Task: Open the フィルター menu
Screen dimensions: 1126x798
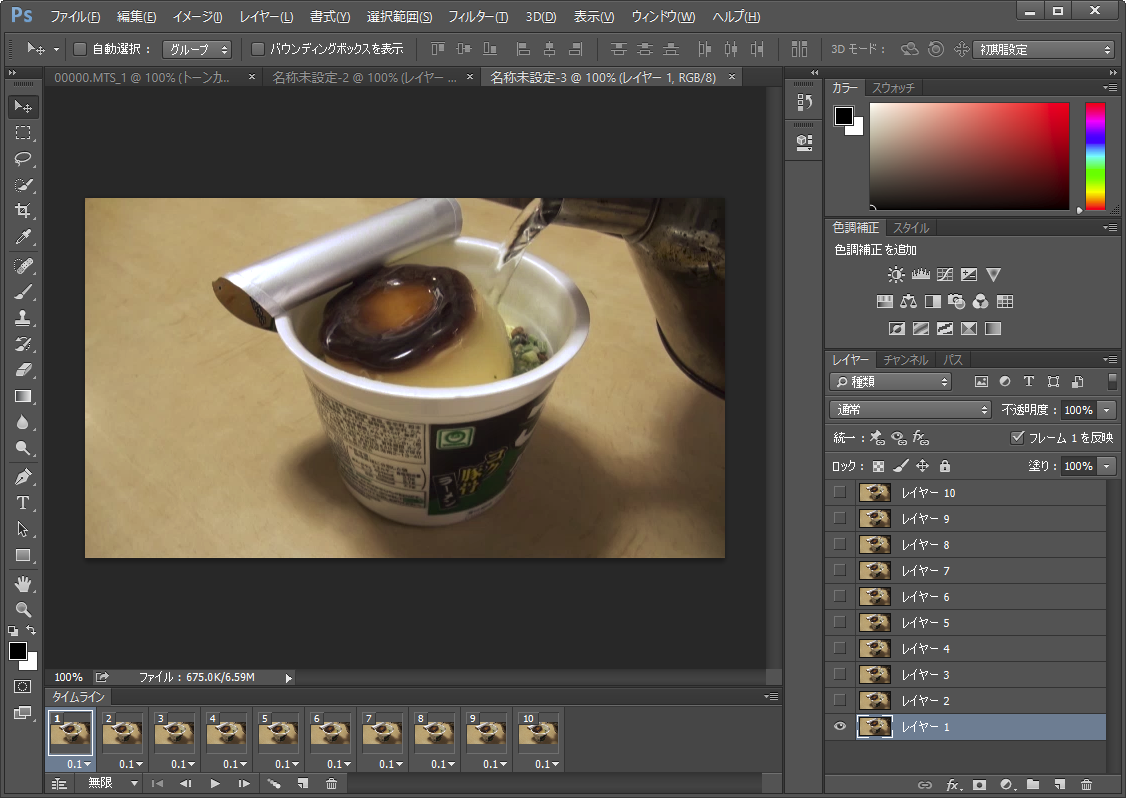Action: point(478,17)
